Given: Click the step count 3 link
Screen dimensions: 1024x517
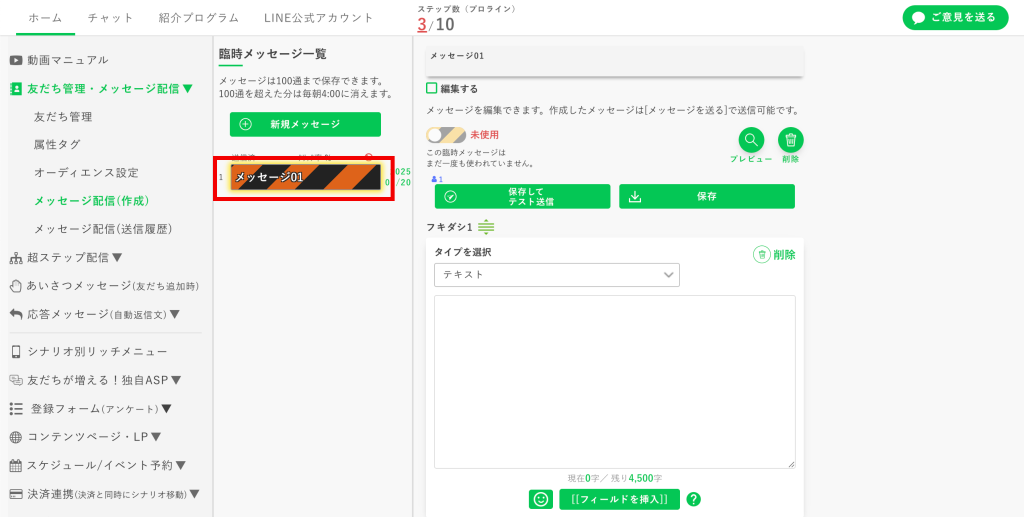Looking at the screenshot, I should (422, 25).
